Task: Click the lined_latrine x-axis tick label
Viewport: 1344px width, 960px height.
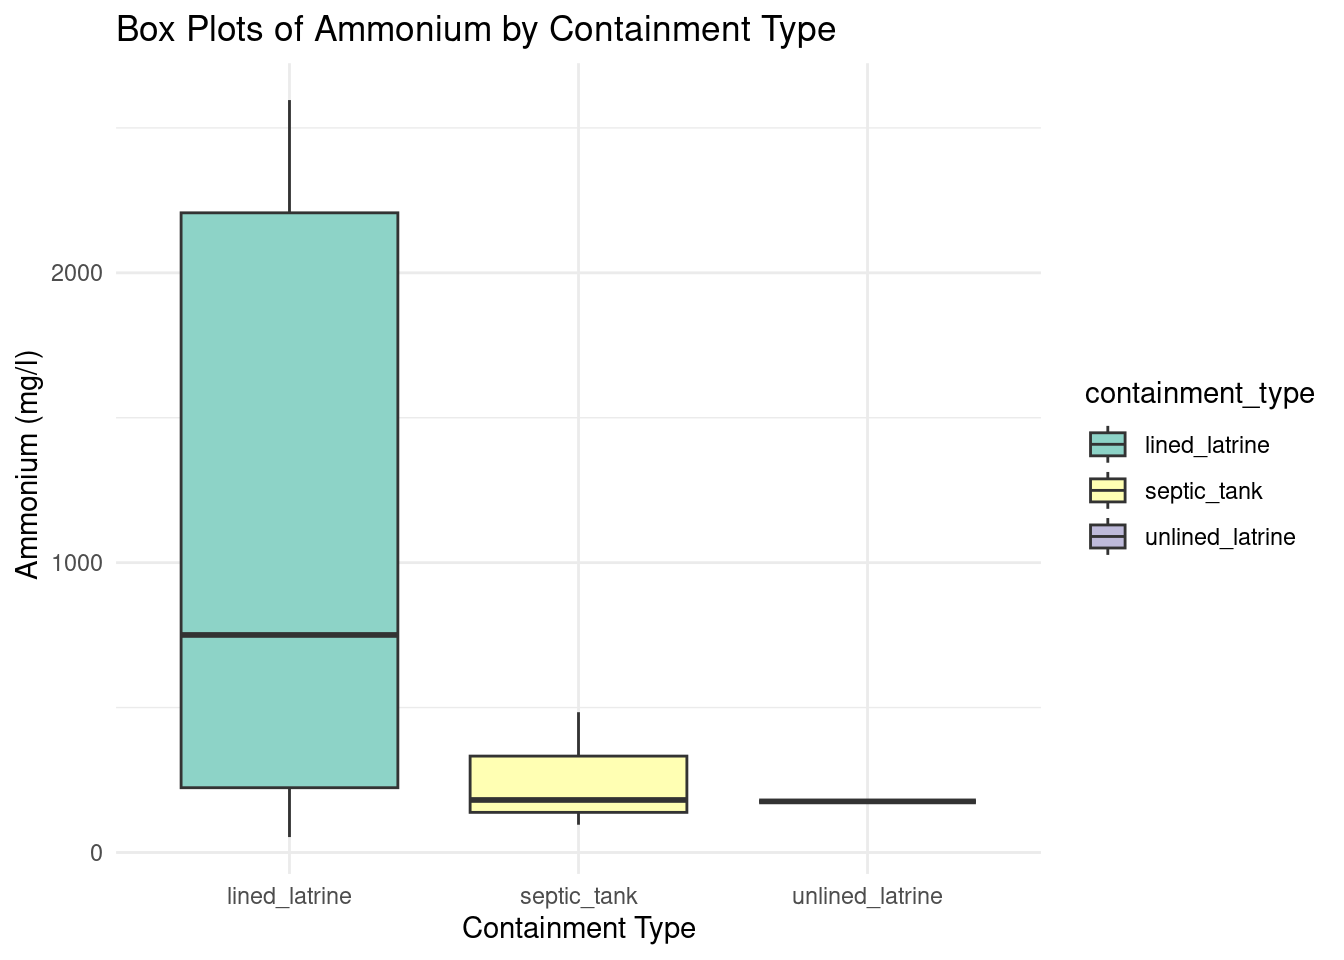Action: point(289,896)
